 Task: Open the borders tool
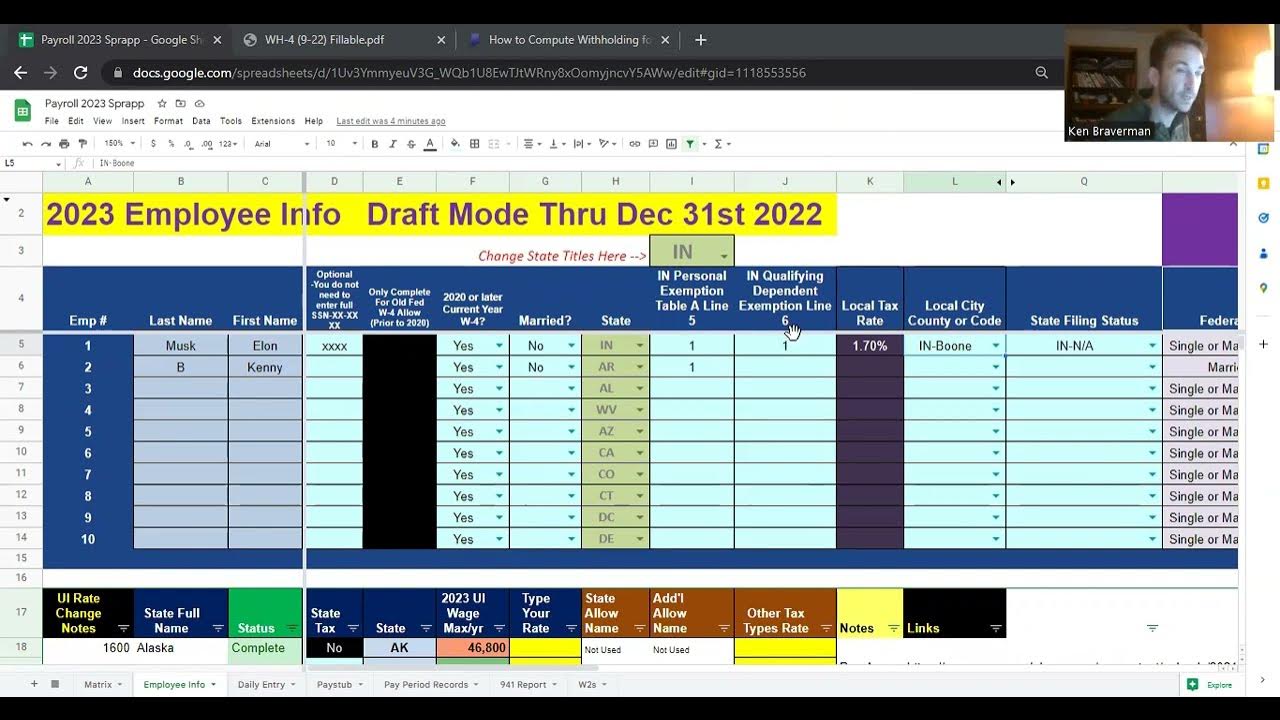[x=474, y=144]
